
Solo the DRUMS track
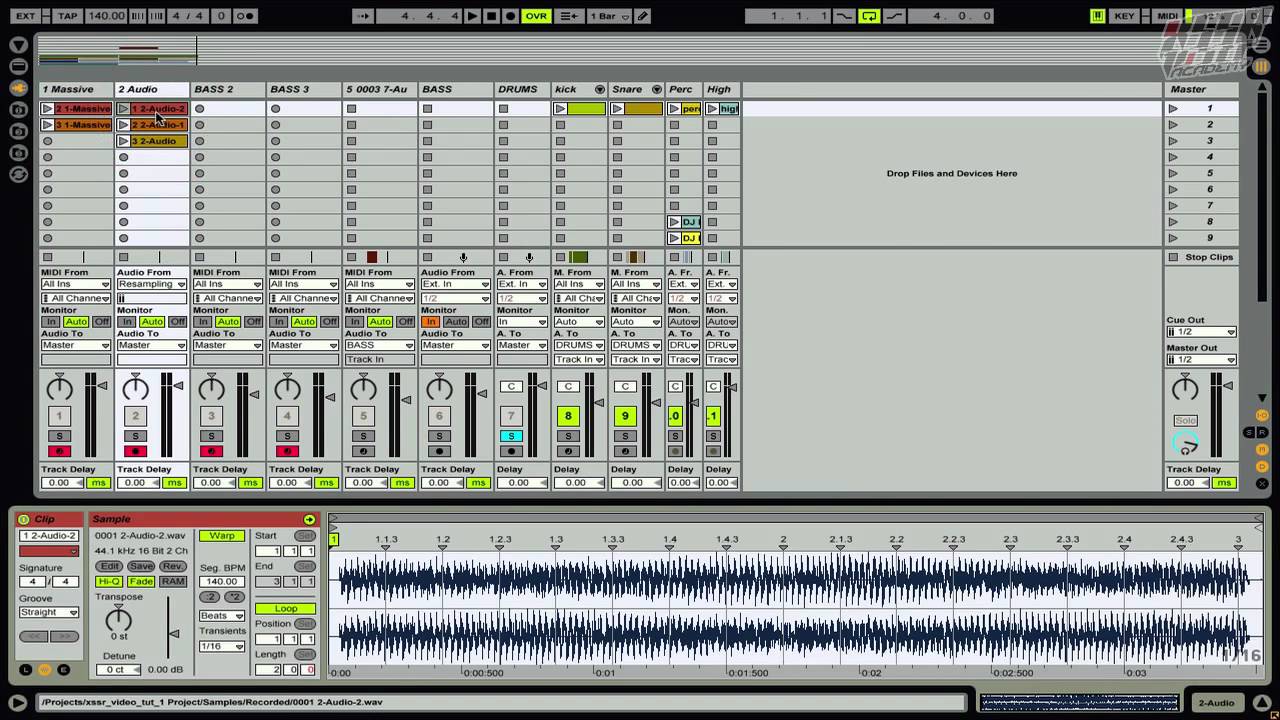pyautogui.click(x=511, y=436)
